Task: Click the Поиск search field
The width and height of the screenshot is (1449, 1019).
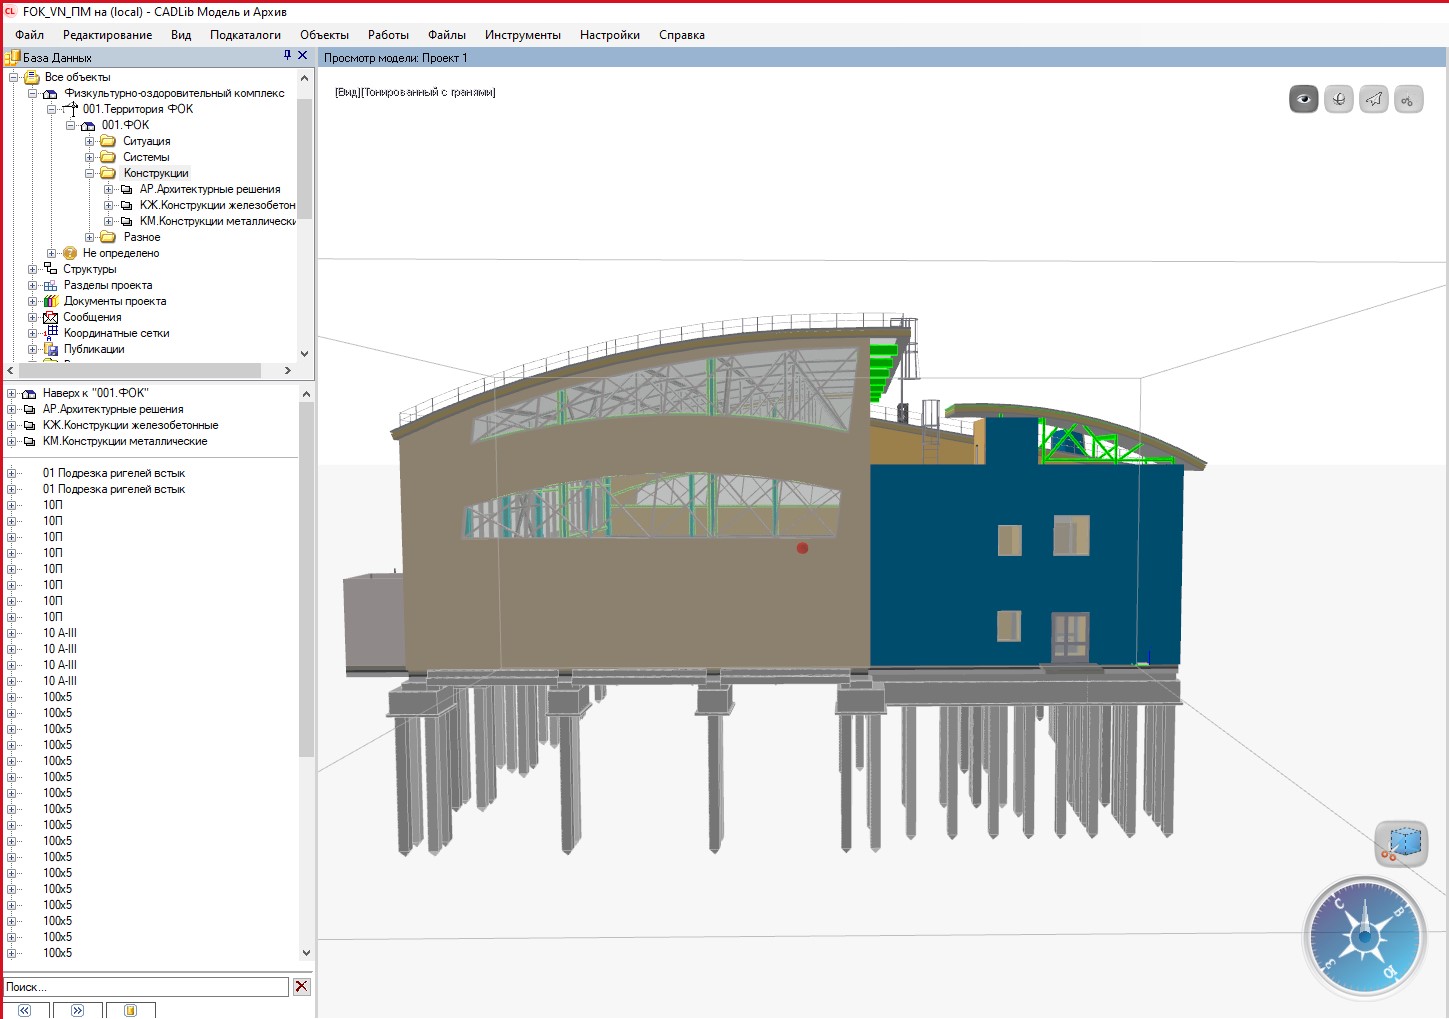Action: point(146,987)
